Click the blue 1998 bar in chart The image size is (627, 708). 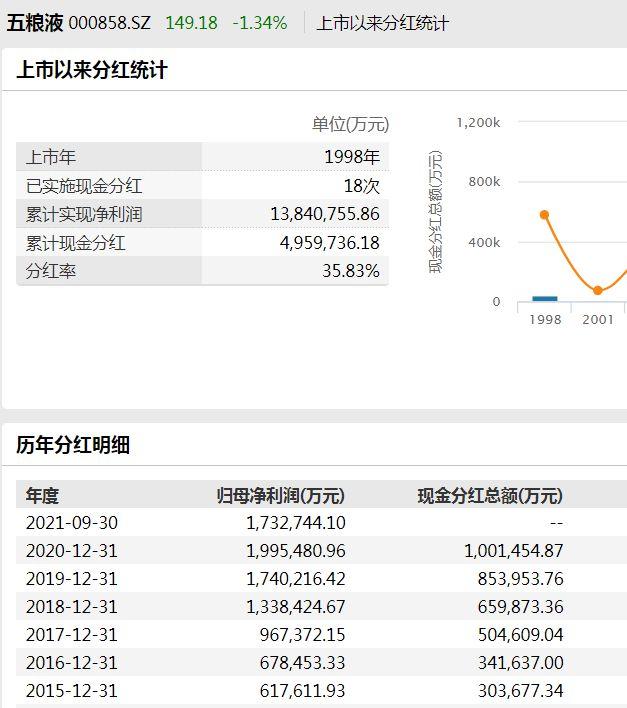[545, 298]
